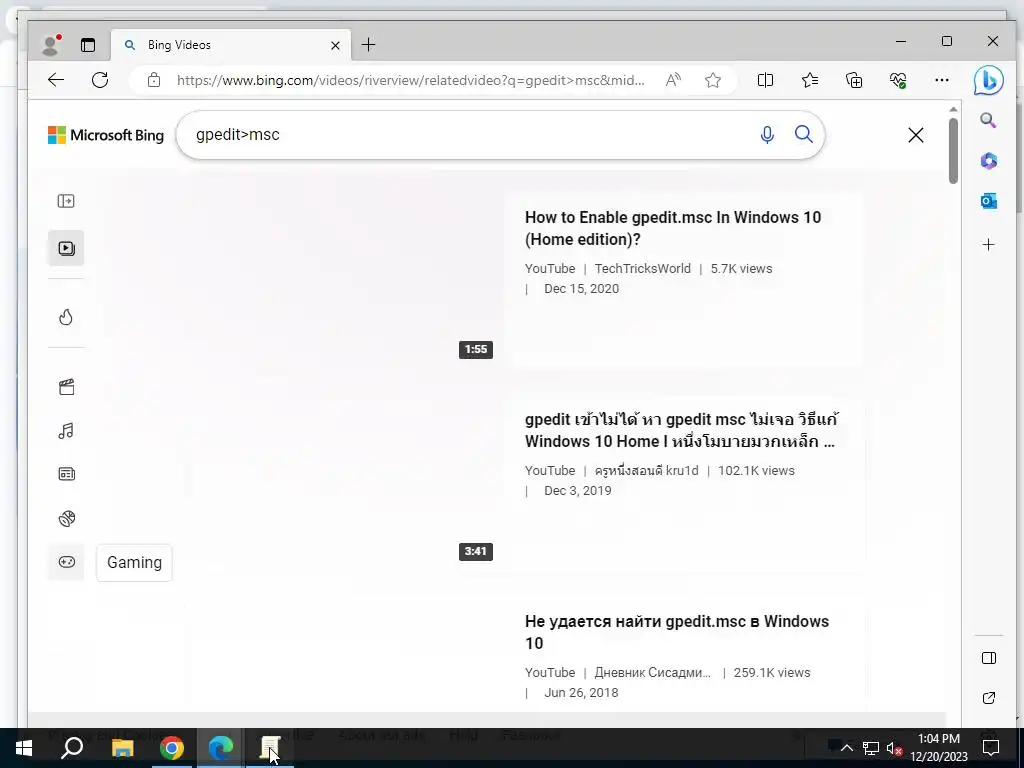Open File Explorer from taskbar
The width and height of the screenshot is (1024, 768).
[122, 748]
